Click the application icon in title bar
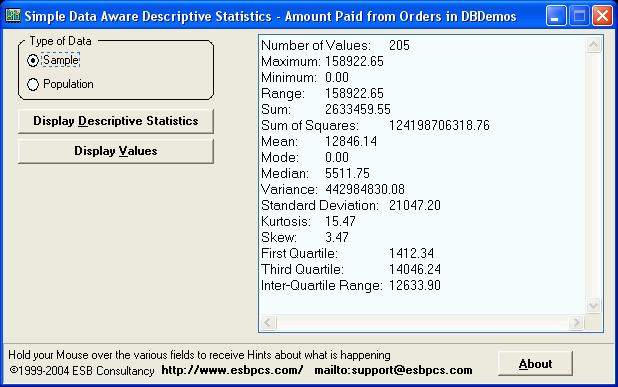Viewport: 618px width, 387px height. [13, 16]
